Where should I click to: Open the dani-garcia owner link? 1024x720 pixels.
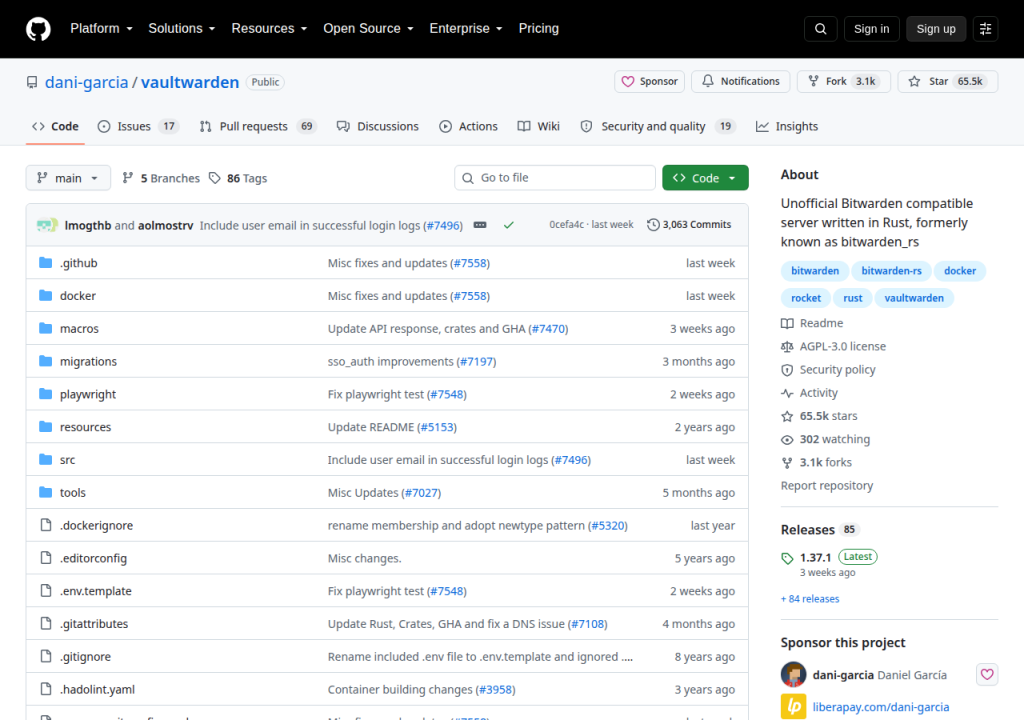(86, 82)
